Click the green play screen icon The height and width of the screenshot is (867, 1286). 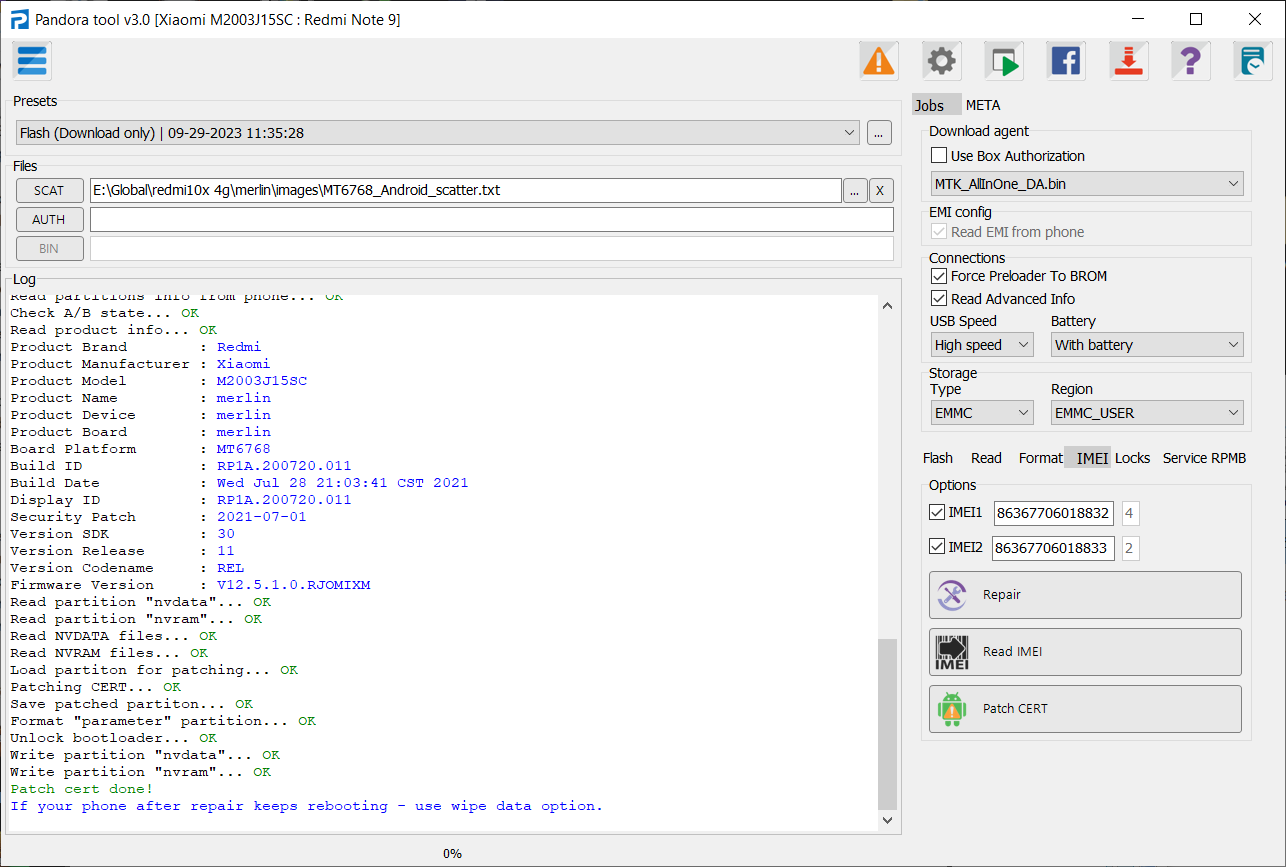1003,61
